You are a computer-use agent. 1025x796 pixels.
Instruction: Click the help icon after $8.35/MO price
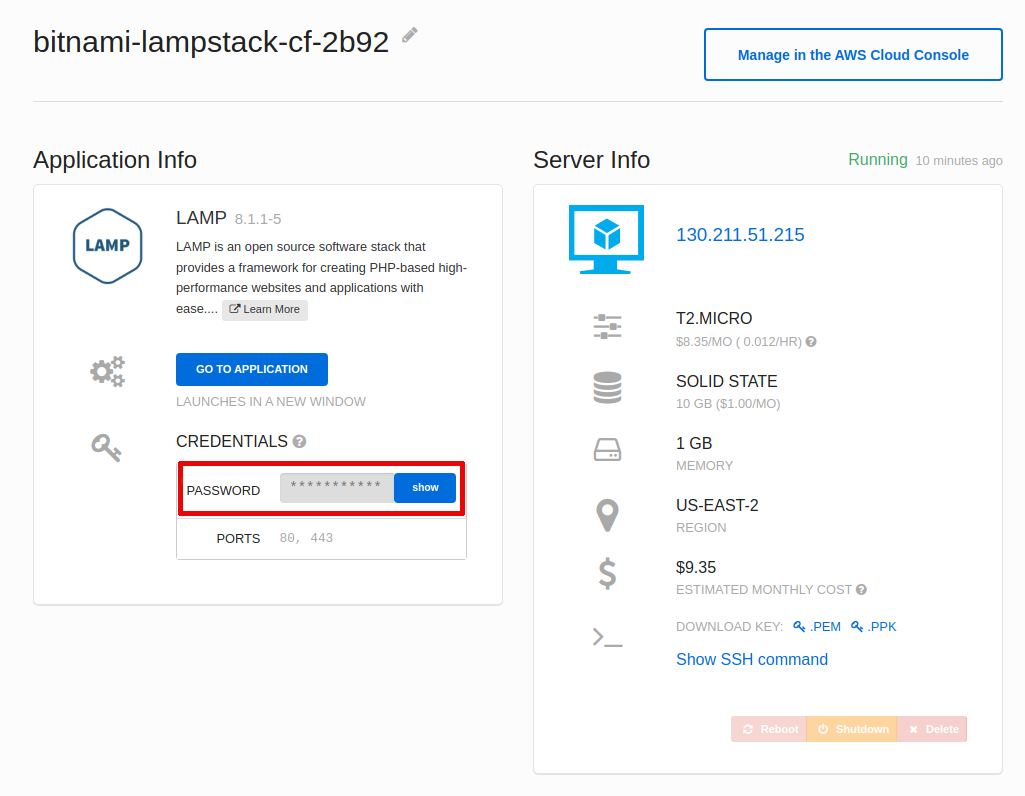811,342
